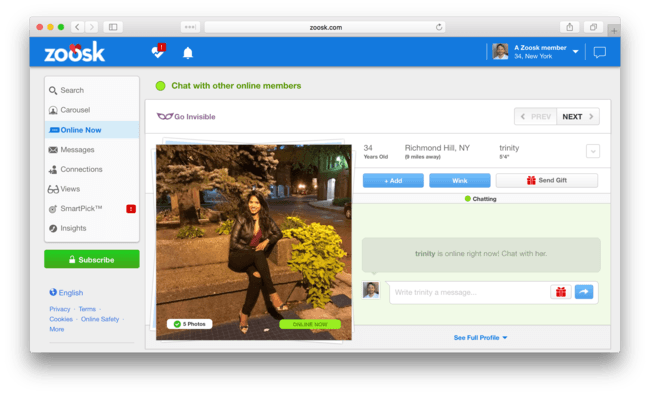Click the ONLINE NOW badge on photo

[310, 324]
